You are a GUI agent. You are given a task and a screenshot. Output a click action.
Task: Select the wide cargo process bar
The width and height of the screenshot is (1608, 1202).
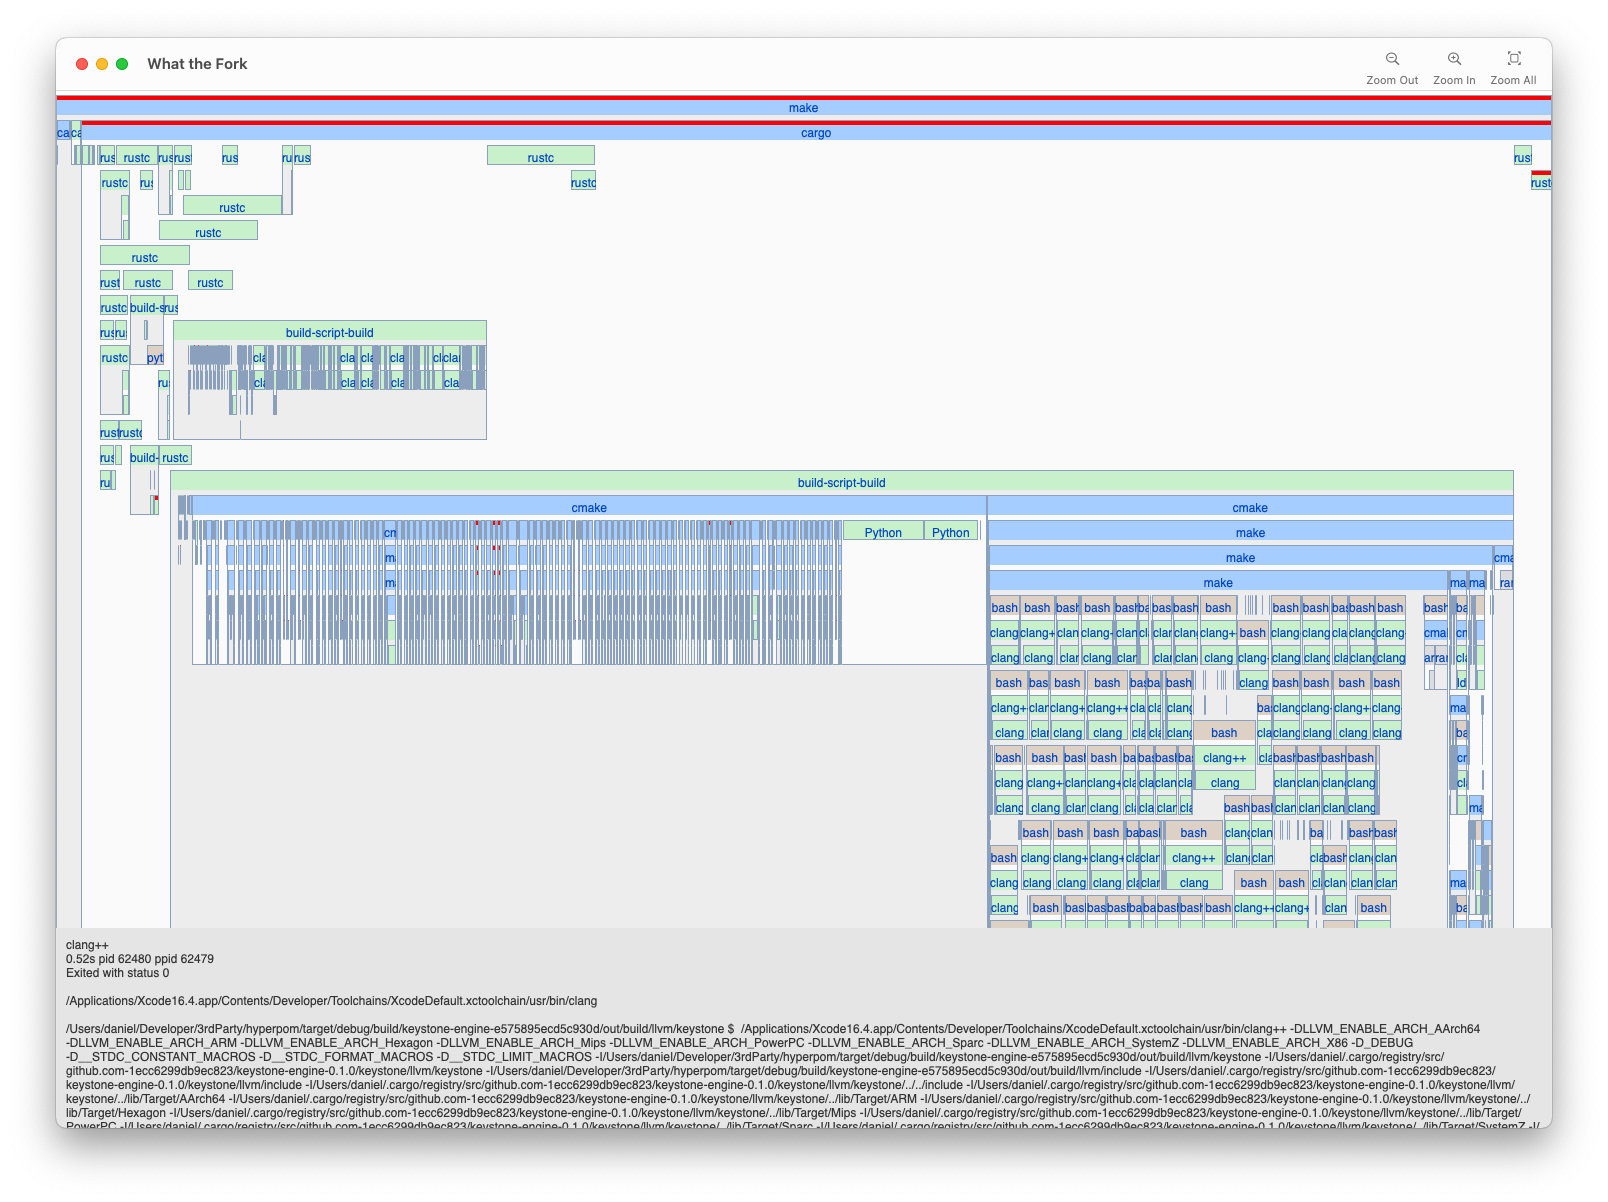click(815, 133)
